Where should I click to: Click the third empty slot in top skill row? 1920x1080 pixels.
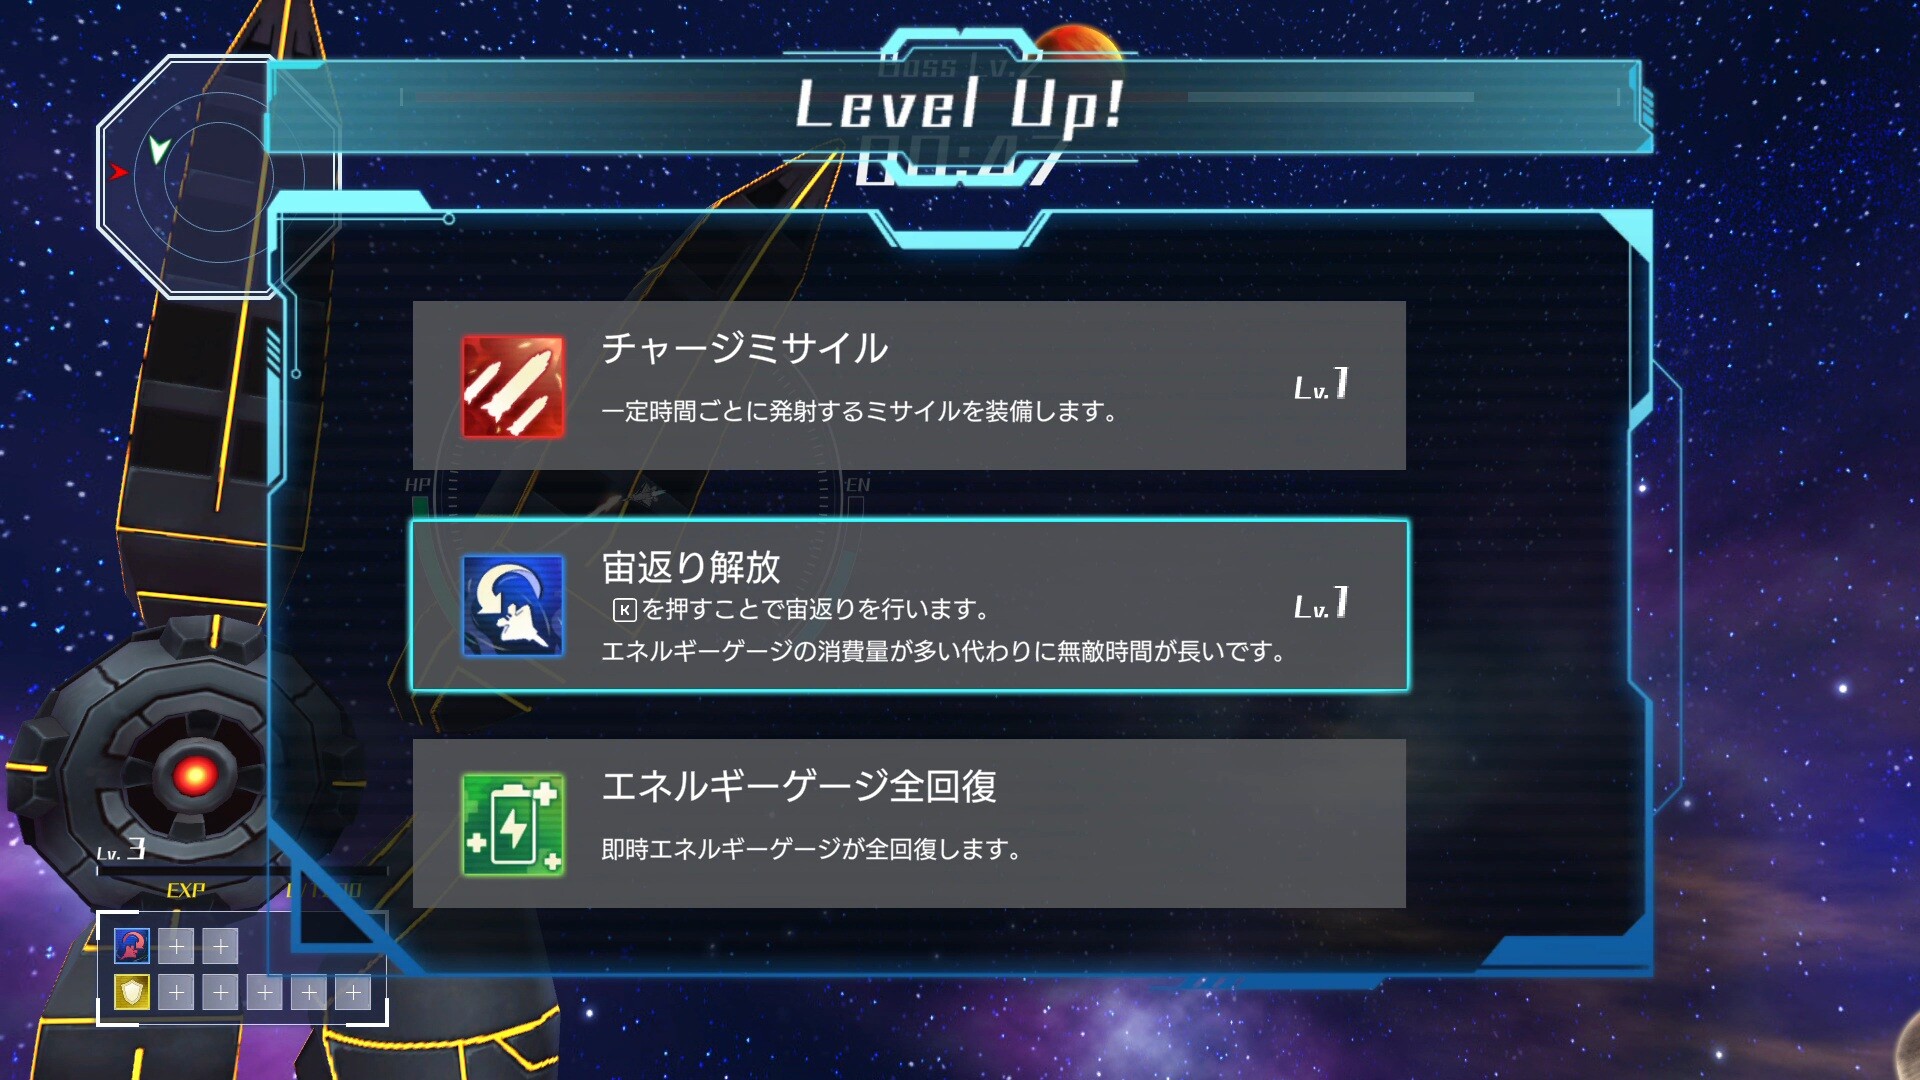point(221,945)
